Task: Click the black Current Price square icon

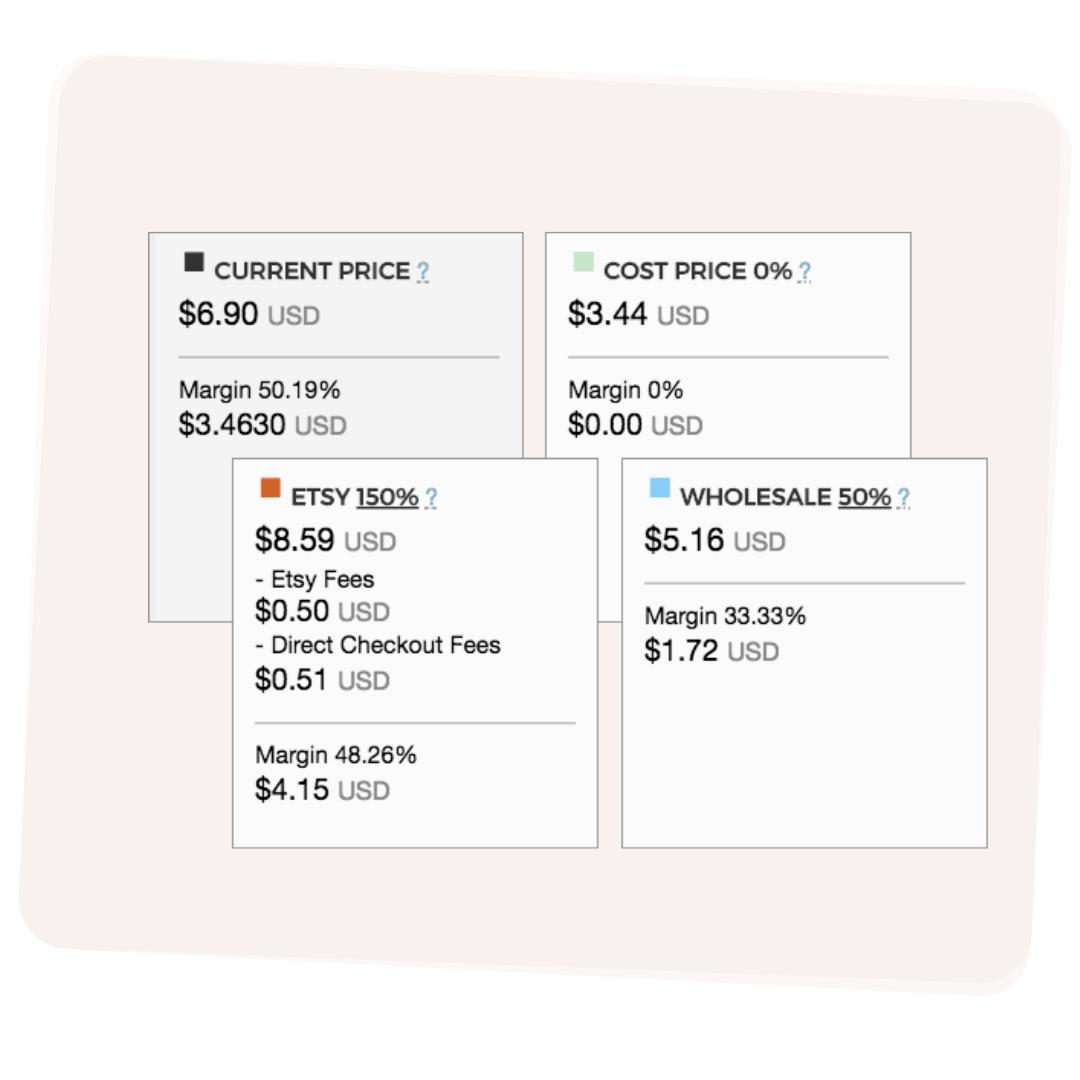Action: [192, 264]
